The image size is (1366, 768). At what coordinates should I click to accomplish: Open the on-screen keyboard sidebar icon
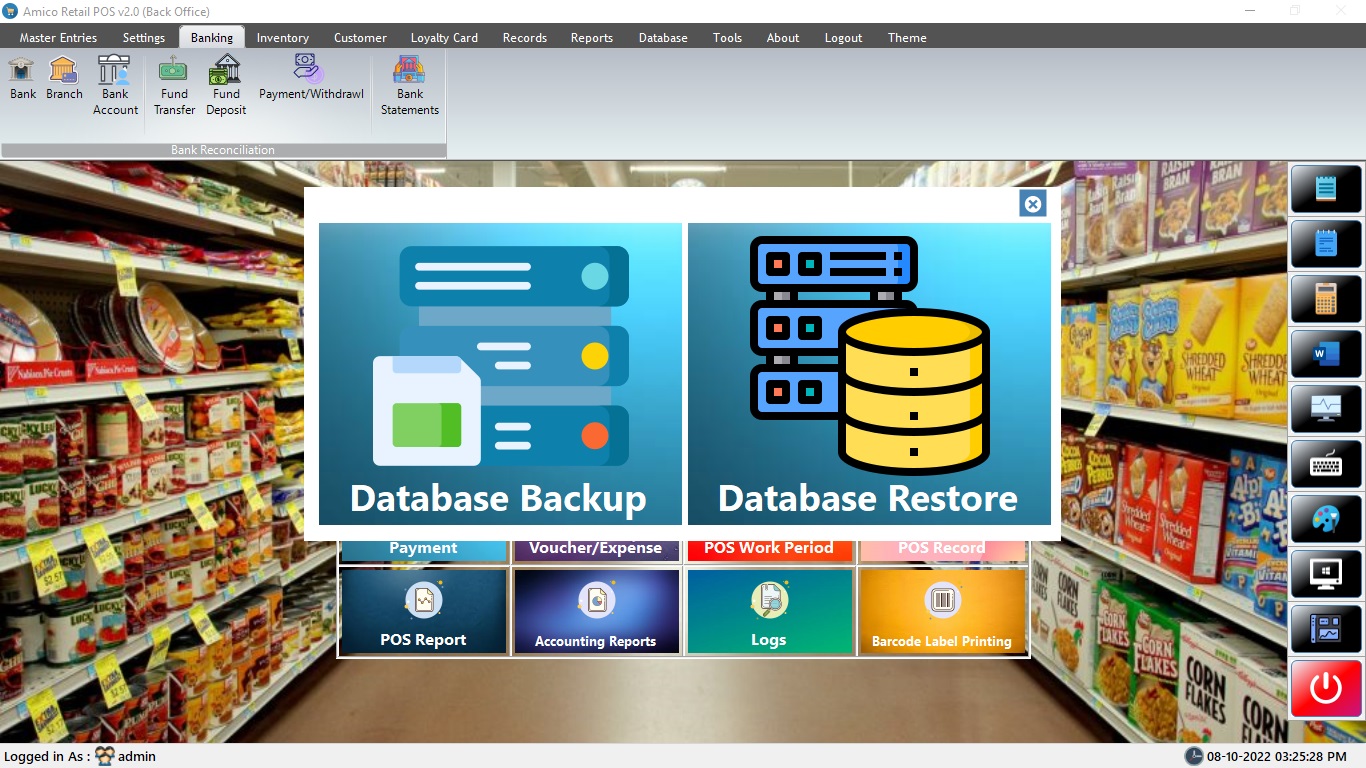click(x=1326, y=464)
